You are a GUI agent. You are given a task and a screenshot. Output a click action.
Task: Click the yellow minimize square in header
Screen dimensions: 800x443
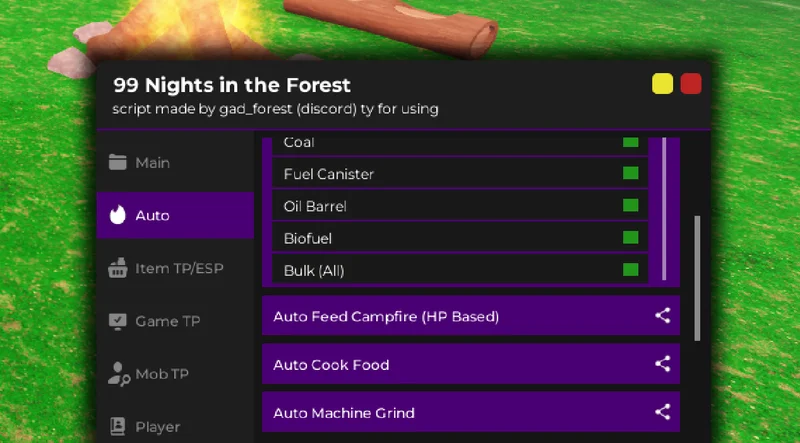tap(662, 84)
